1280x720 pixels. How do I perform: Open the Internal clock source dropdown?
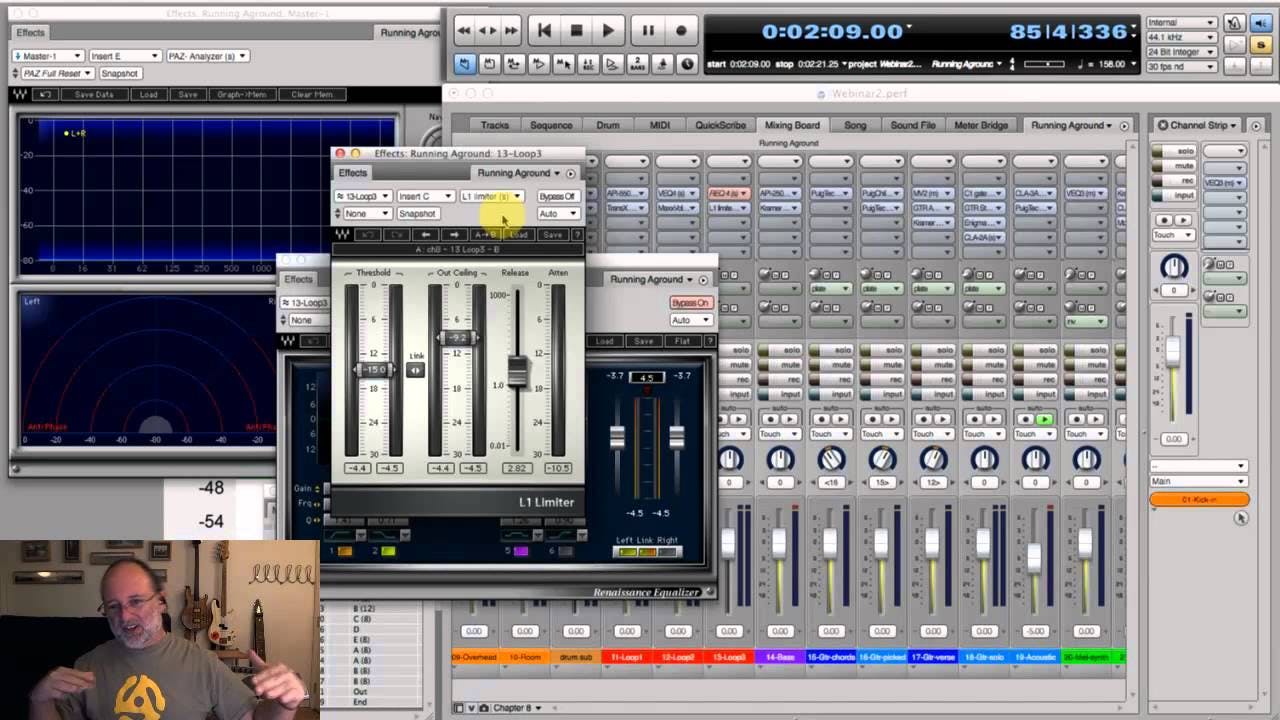click(x=1181, y=22)
